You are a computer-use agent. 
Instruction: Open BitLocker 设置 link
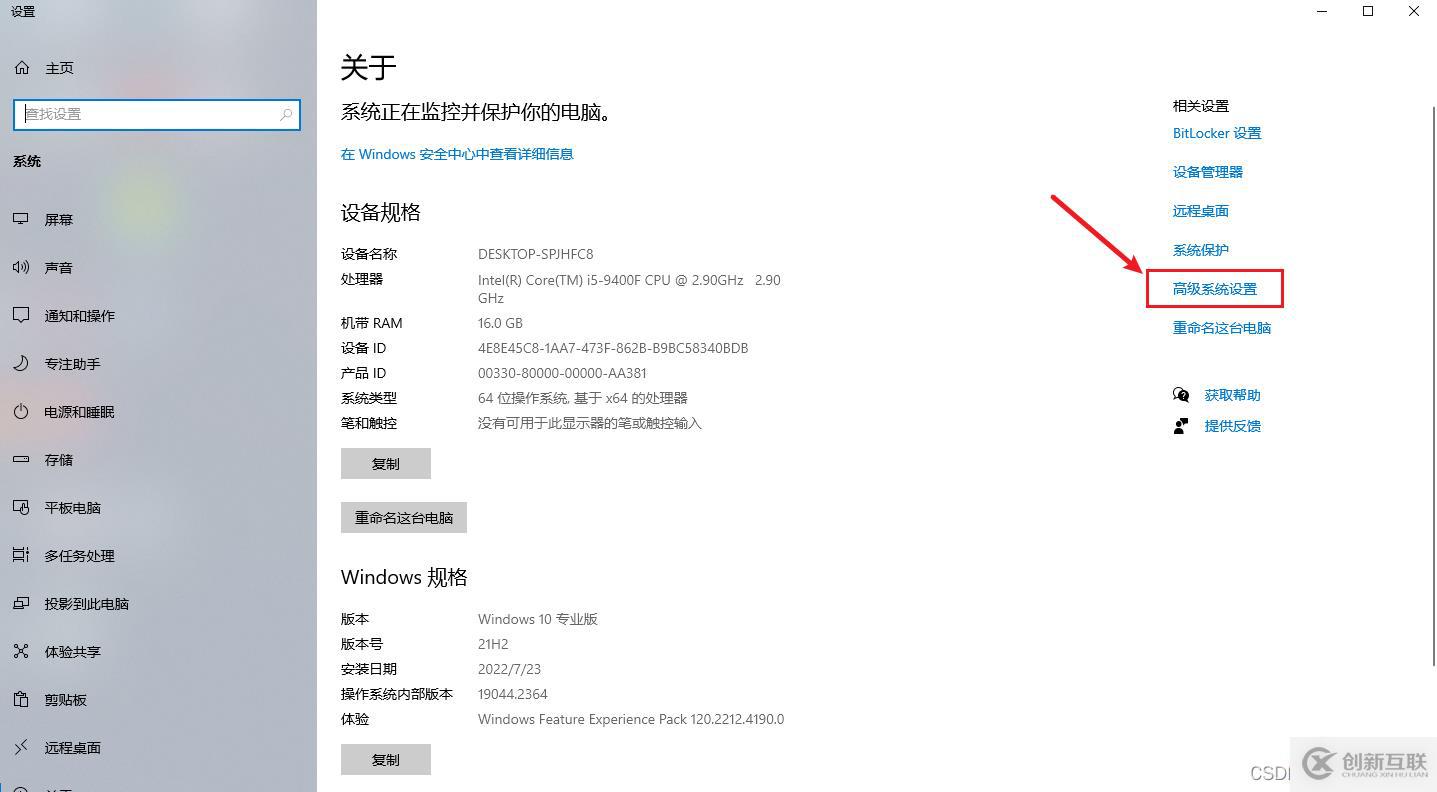1217,133
